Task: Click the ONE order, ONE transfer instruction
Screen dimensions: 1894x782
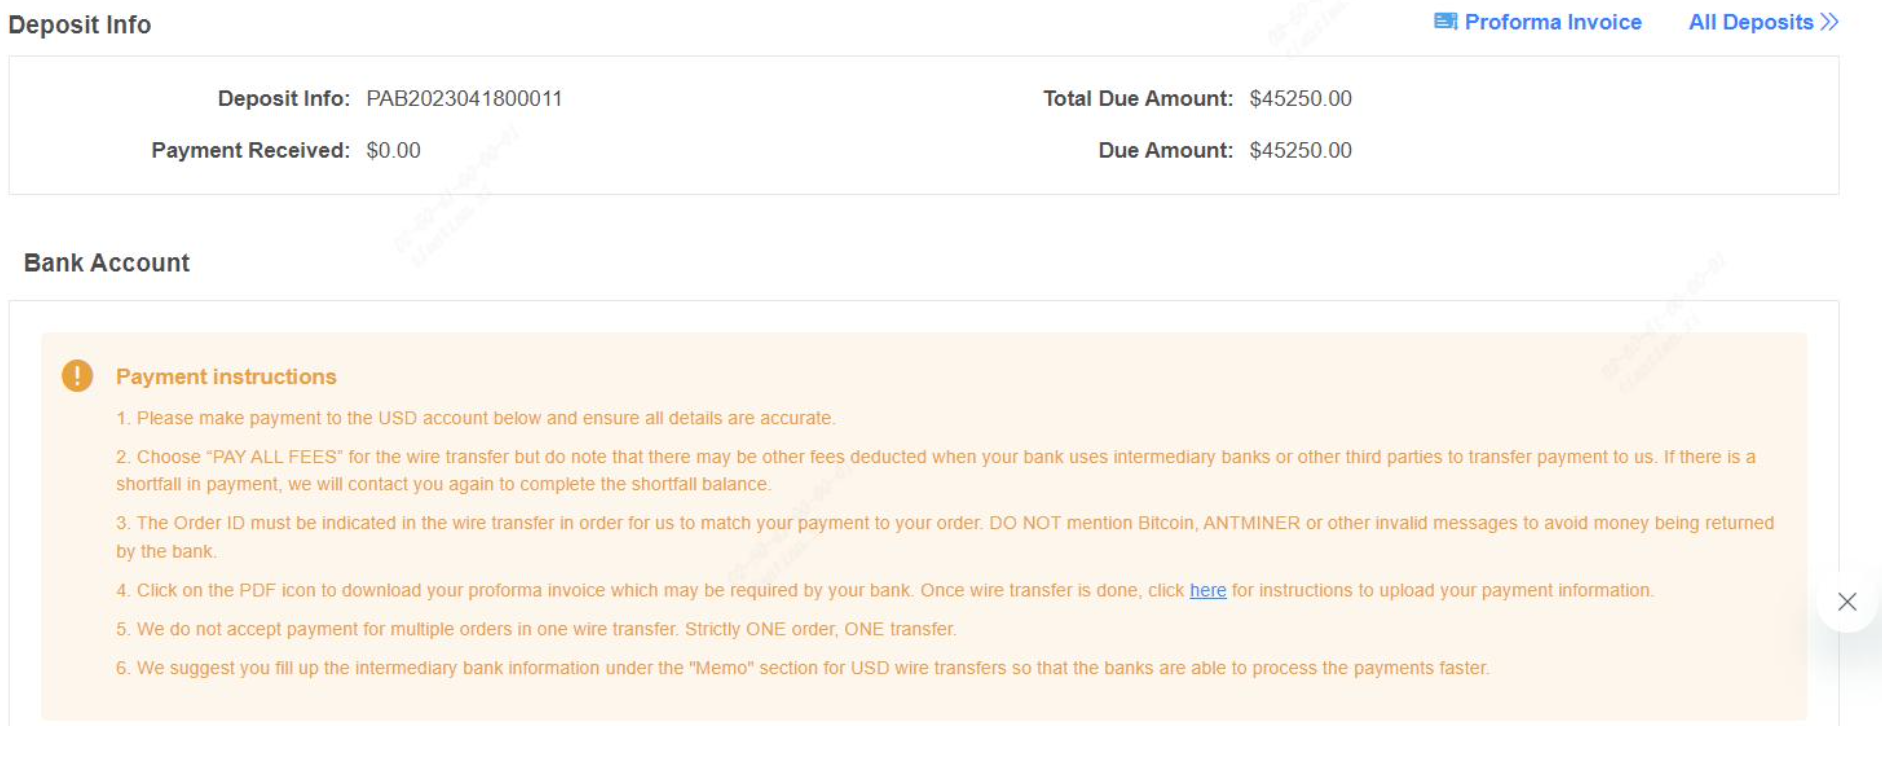Action: point(536,630)
